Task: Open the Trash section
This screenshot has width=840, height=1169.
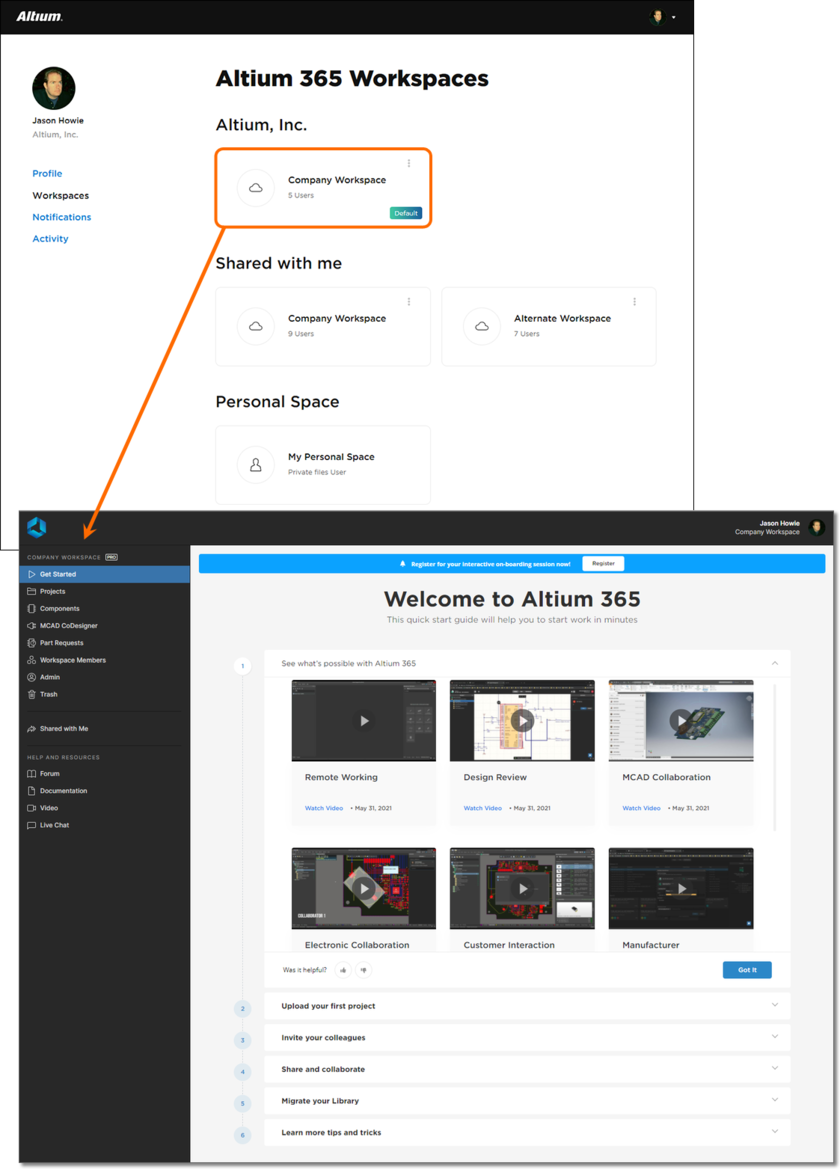Action: pos(47,694)
